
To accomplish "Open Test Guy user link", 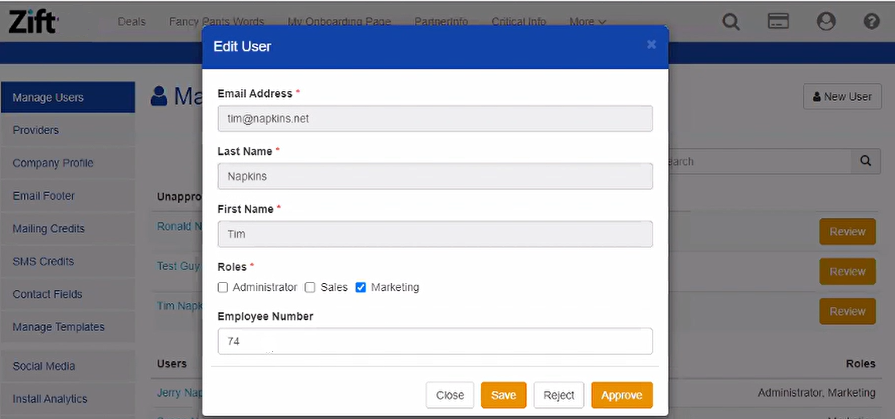I will (179, 266).
